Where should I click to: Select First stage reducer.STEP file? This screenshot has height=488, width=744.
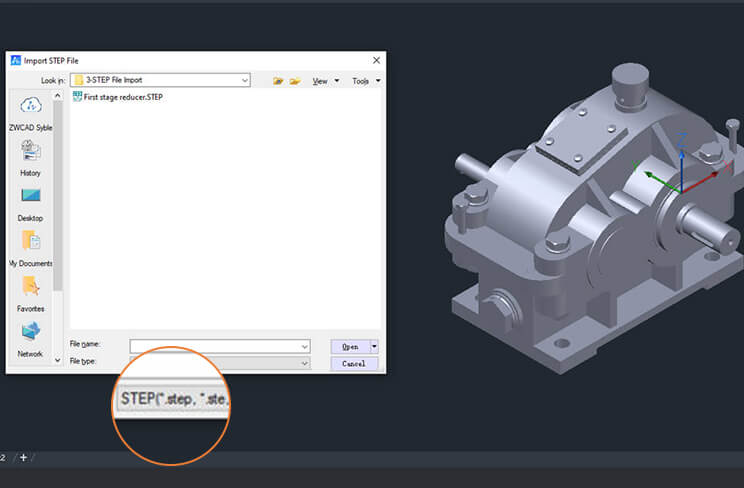[128, 98]
